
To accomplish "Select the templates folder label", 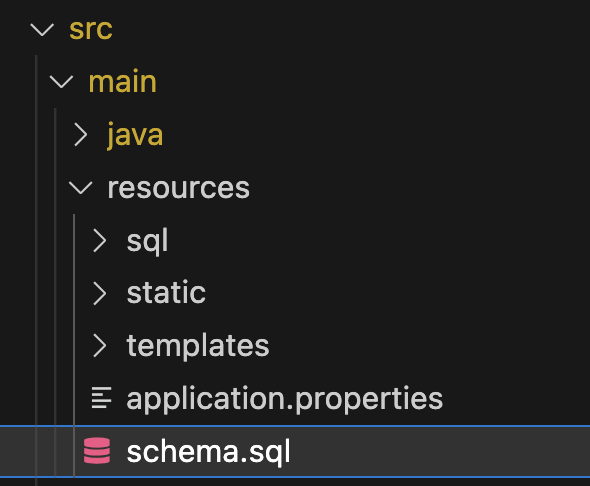I will point(198,346).
